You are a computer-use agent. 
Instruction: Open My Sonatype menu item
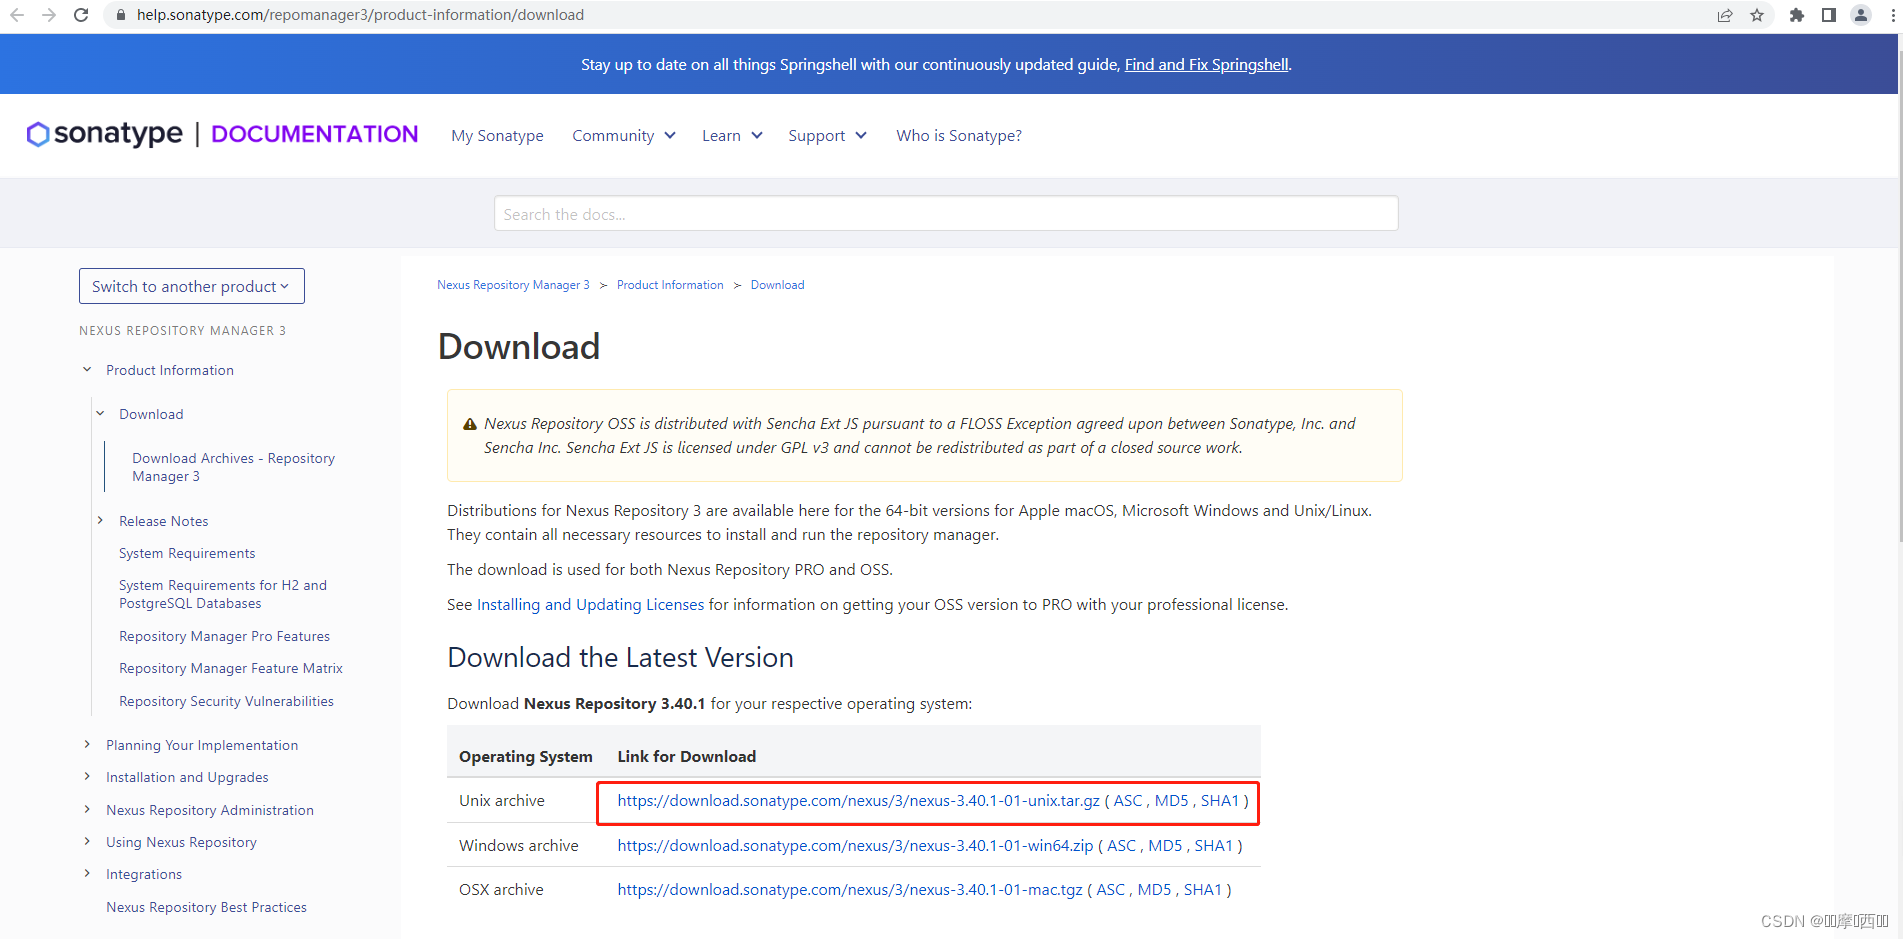click(497, 136)
